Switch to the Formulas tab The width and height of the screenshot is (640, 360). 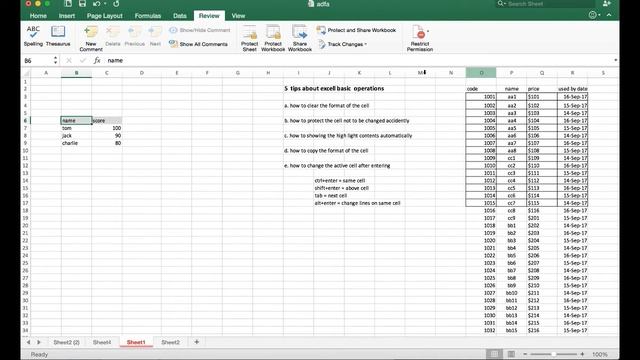(x=148, y=16)
